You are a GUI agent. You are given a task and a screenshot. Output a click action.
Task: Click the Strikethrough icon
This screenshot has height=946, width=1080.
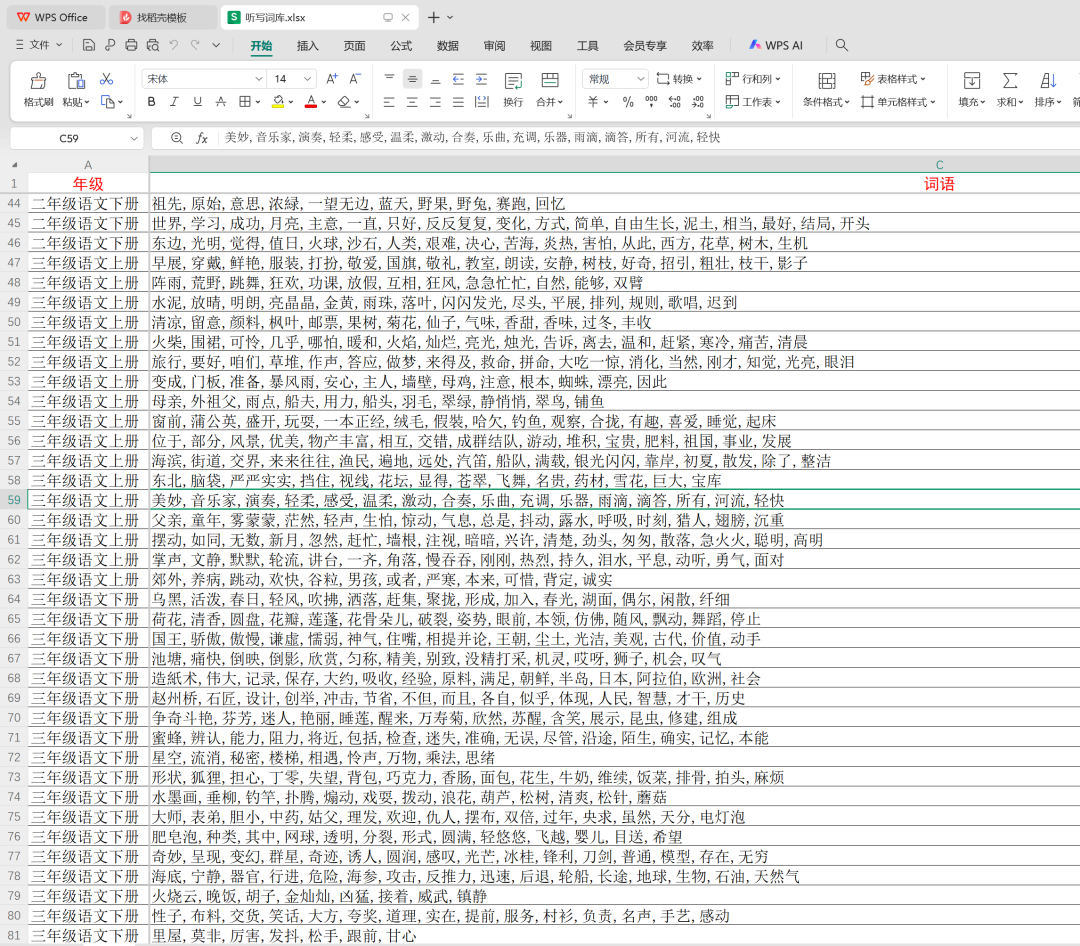tap(221, 102)
